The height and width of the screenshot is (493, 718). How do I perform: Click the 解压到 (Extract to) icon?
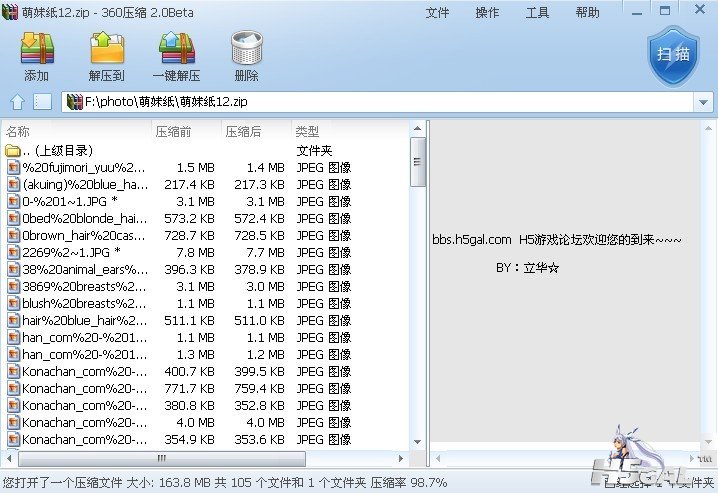[x=106, y=57]
